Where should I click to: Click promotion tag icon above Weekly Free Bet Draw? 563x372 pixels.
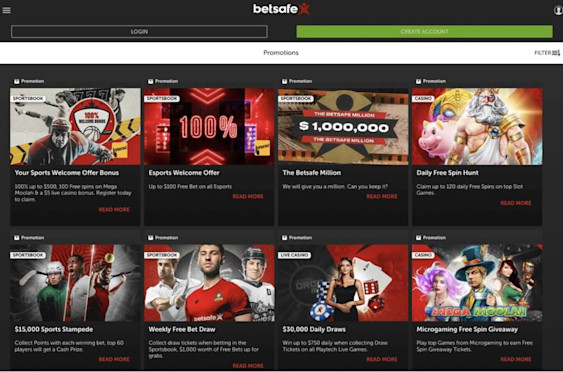point(151,238)
